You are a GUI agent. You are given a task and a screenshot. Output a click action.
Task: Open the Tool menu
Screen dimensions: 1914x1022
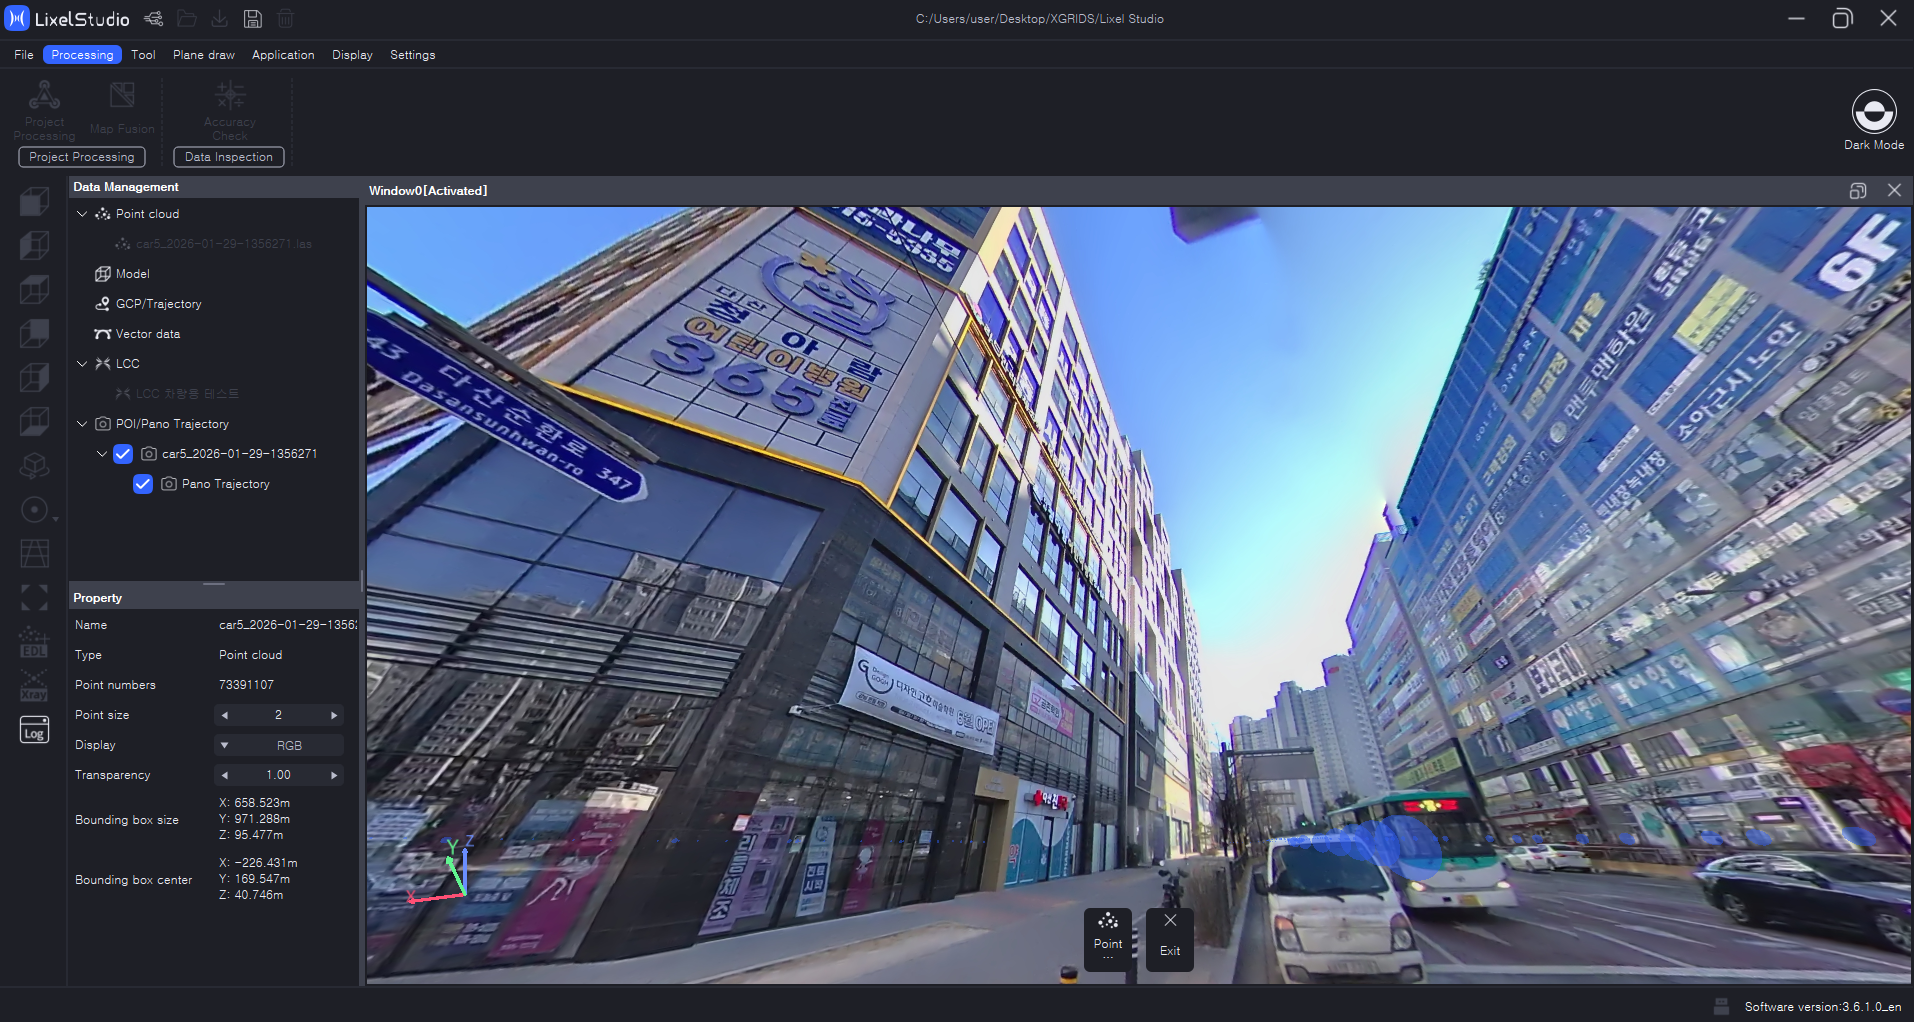(x=143, y=55)
